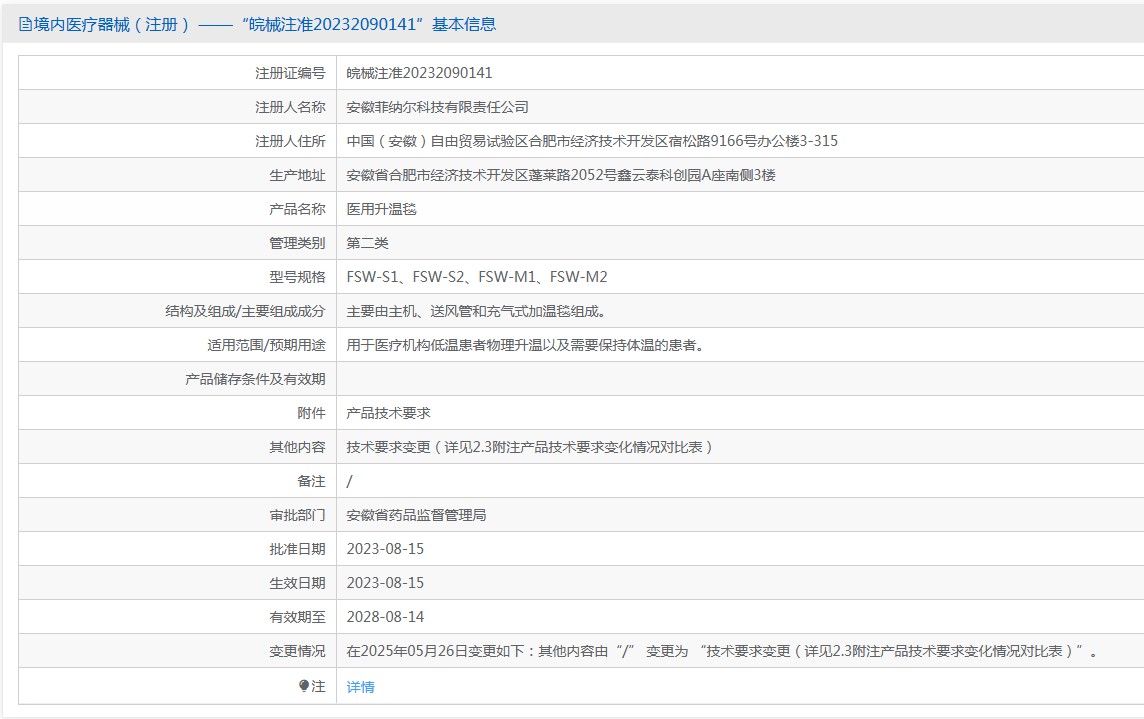This screenshot has height=719, width=1144.
Task: Click approving department 安徽省药品监督管理局
Action: point(416,515)
